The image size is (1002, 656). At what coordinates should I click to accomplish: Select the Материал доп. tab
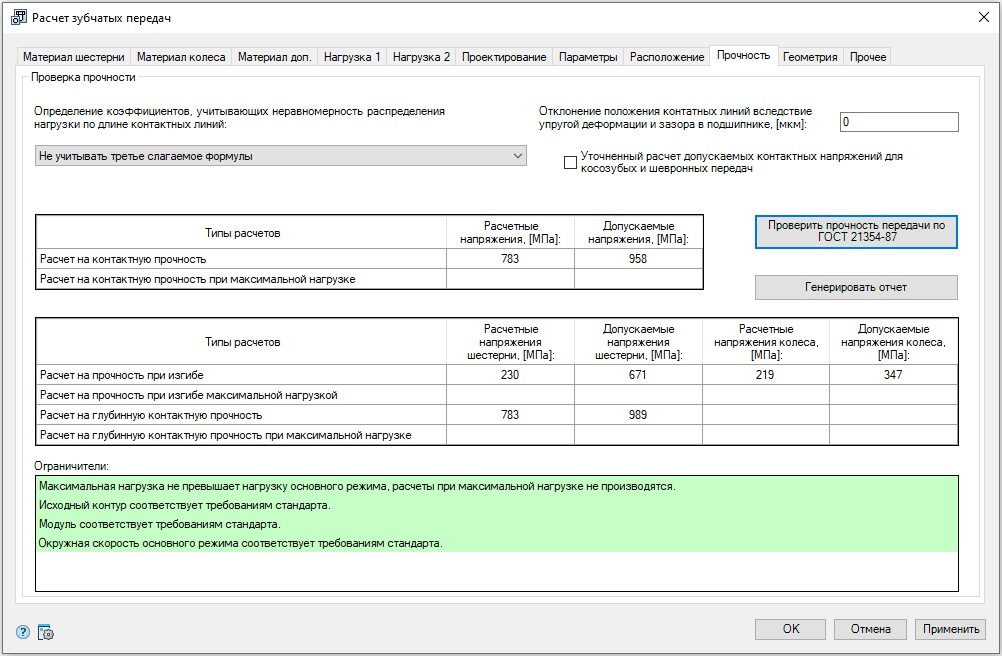(x=274, y=57)
